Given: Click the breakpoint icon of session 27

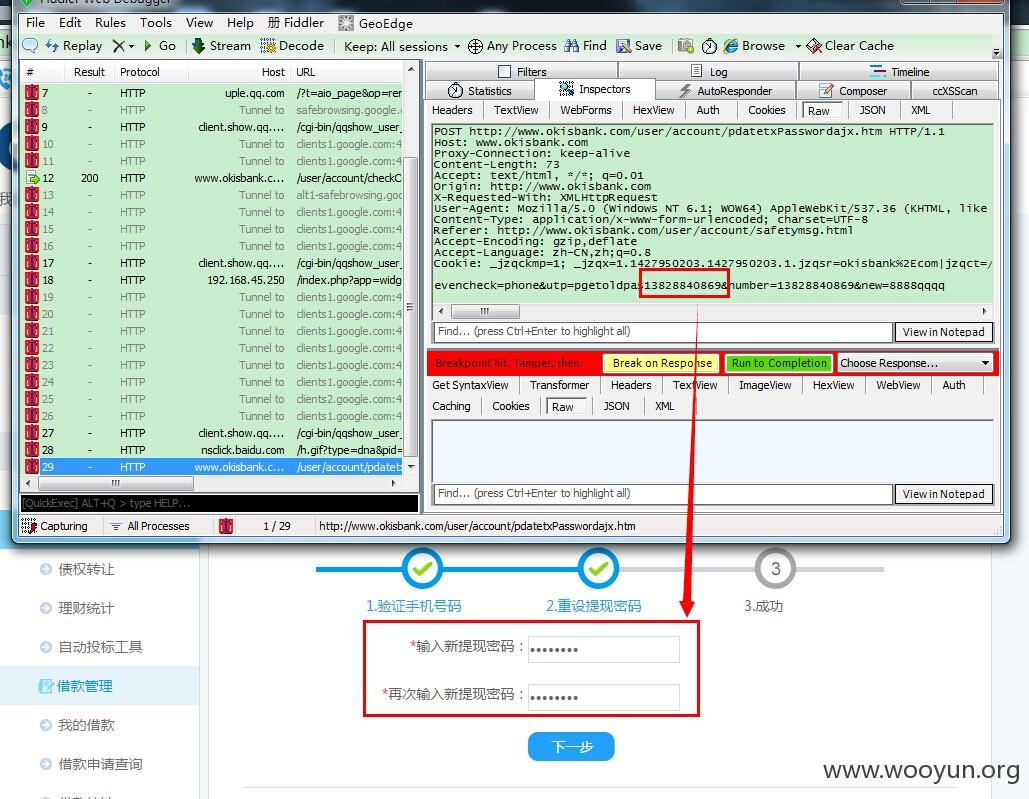Looking at the screenshot, I should pyautogui.click(x=32, y=433).
